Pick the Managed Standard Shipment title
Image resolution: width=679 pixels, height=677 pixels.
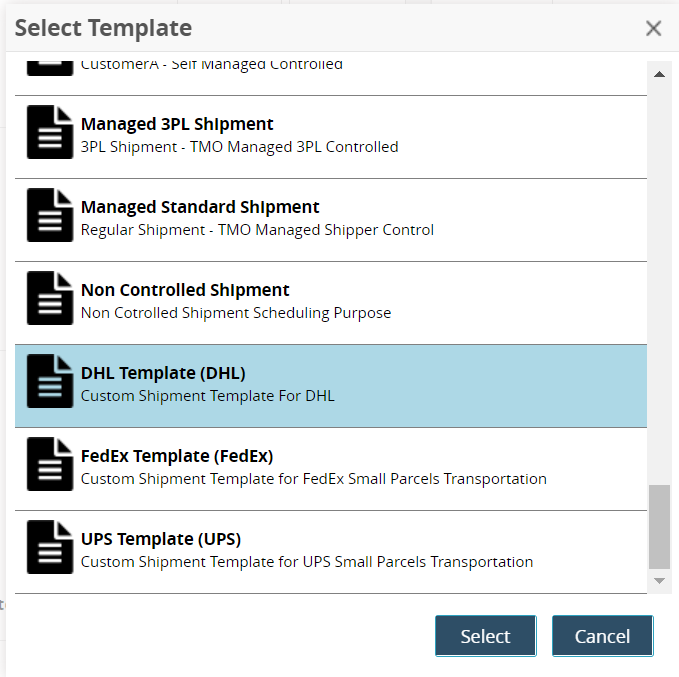[x=200, y=207]
